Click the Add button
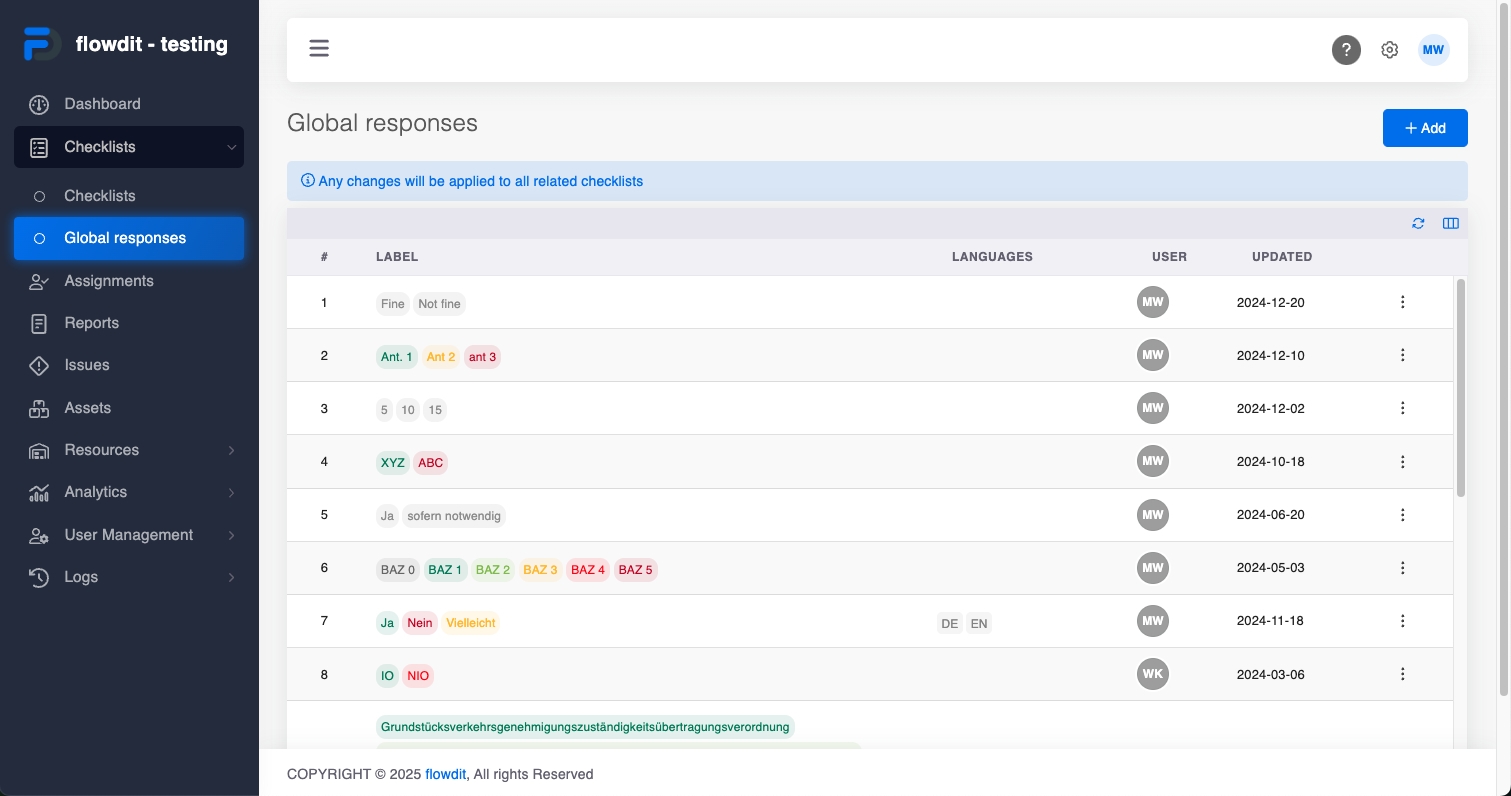Viewport: 1511px width, 796px height. tap(1424, 128)
